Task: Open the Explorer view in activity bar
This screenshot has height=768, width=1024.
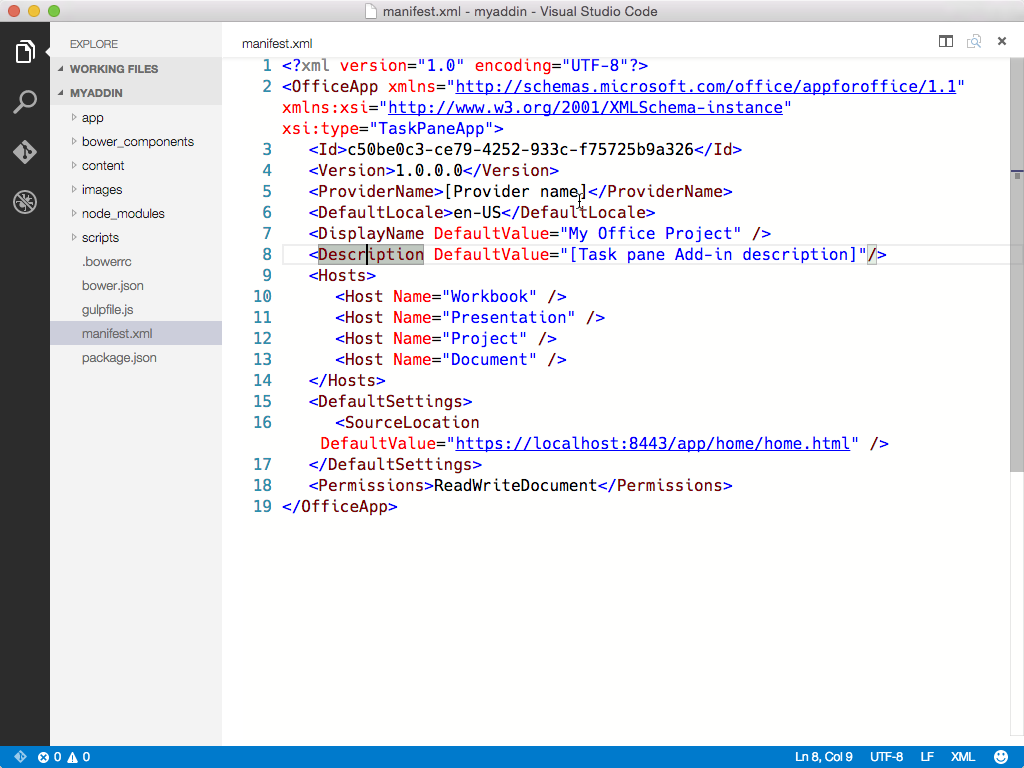Action: (x=25, y=52)
